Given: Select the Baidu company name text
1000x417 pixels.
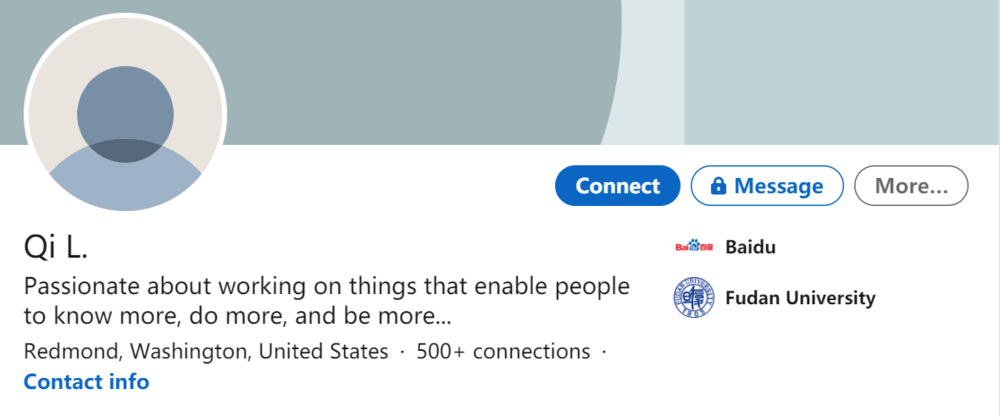Looking at the screenshot, I should click(751, 247).
